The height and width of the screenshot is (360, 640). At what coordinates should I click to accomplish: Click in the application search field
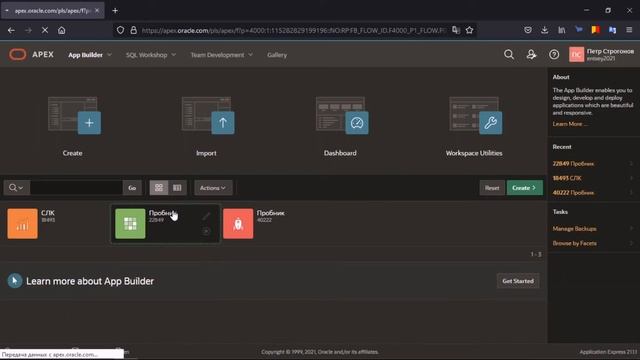[x=76, y=188]
